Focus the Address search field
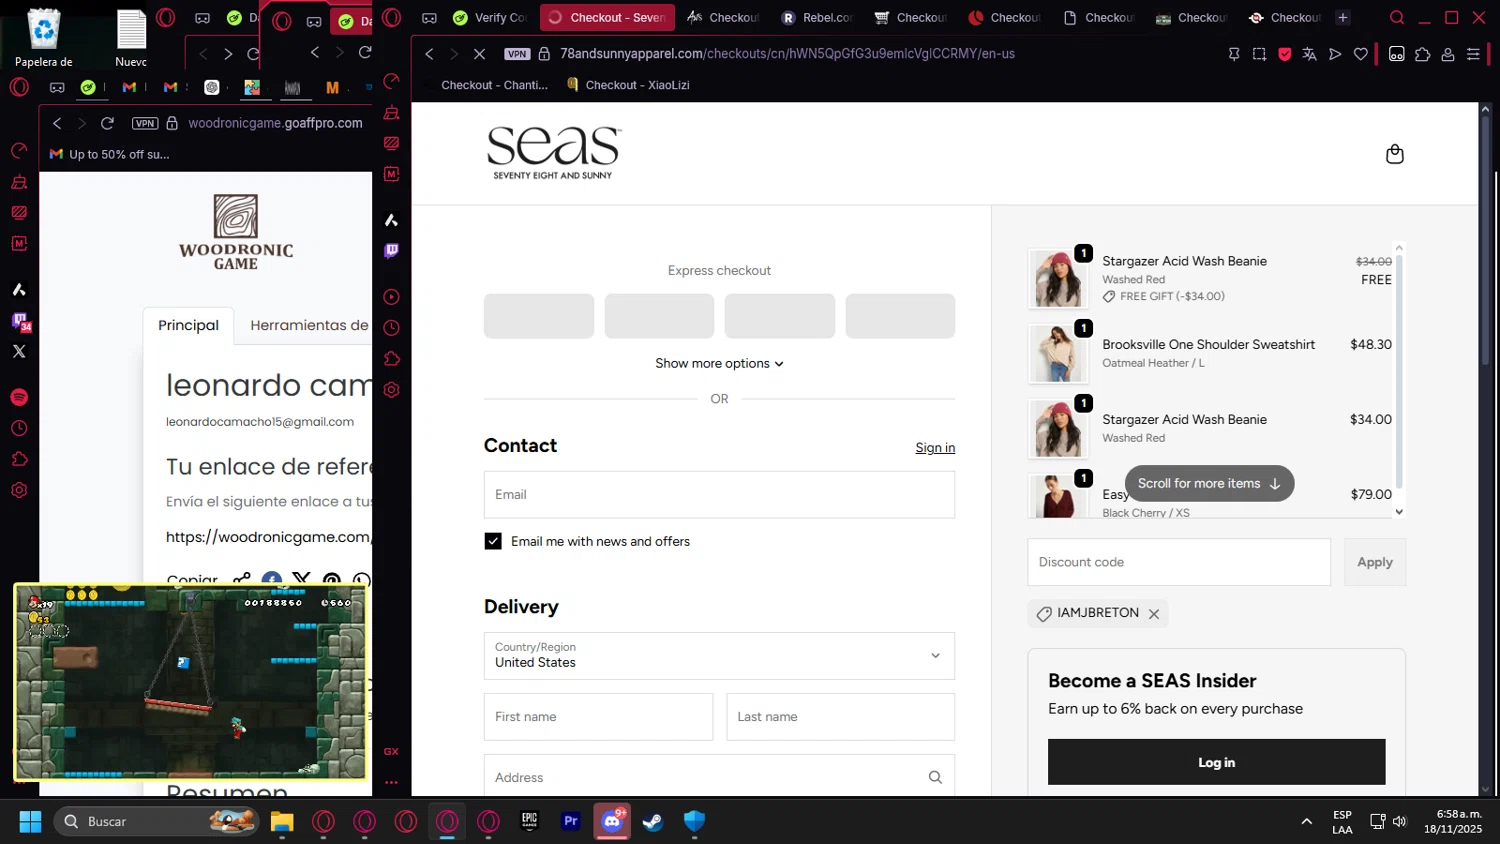1500x844 pixels. 719,777
